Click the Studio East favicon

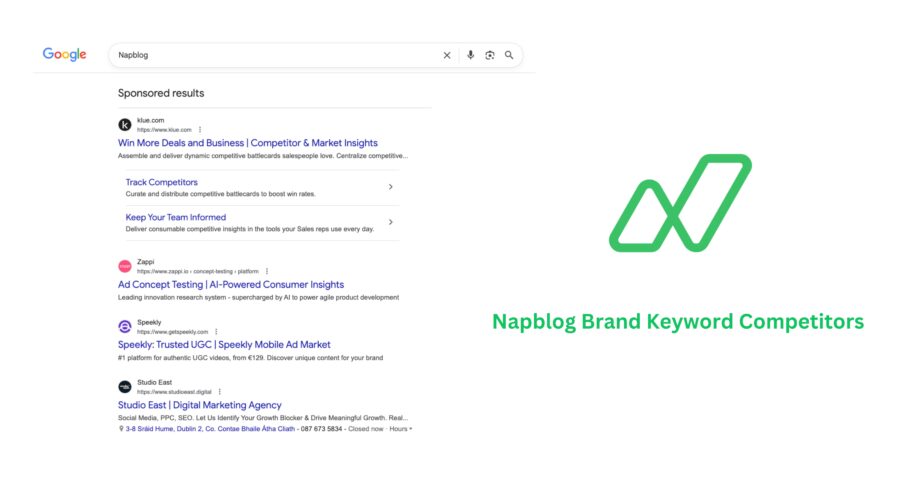pos(125,387)
